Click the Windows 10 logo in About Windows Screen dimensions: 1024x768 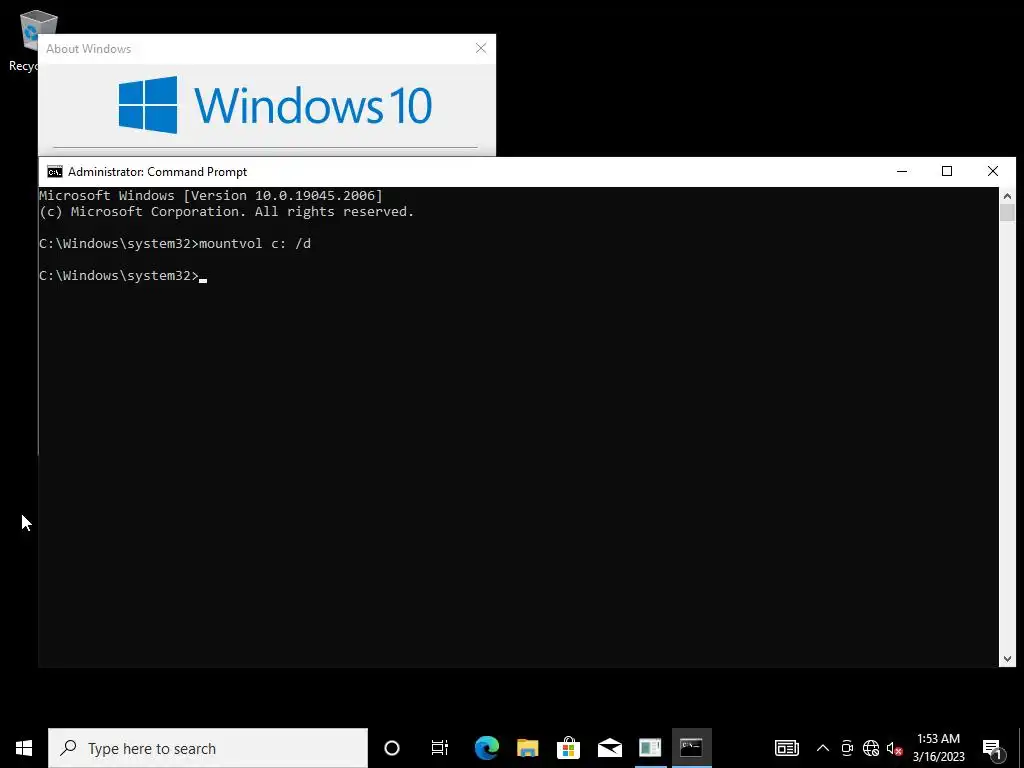pyautogui.click(x=275, y=105)
